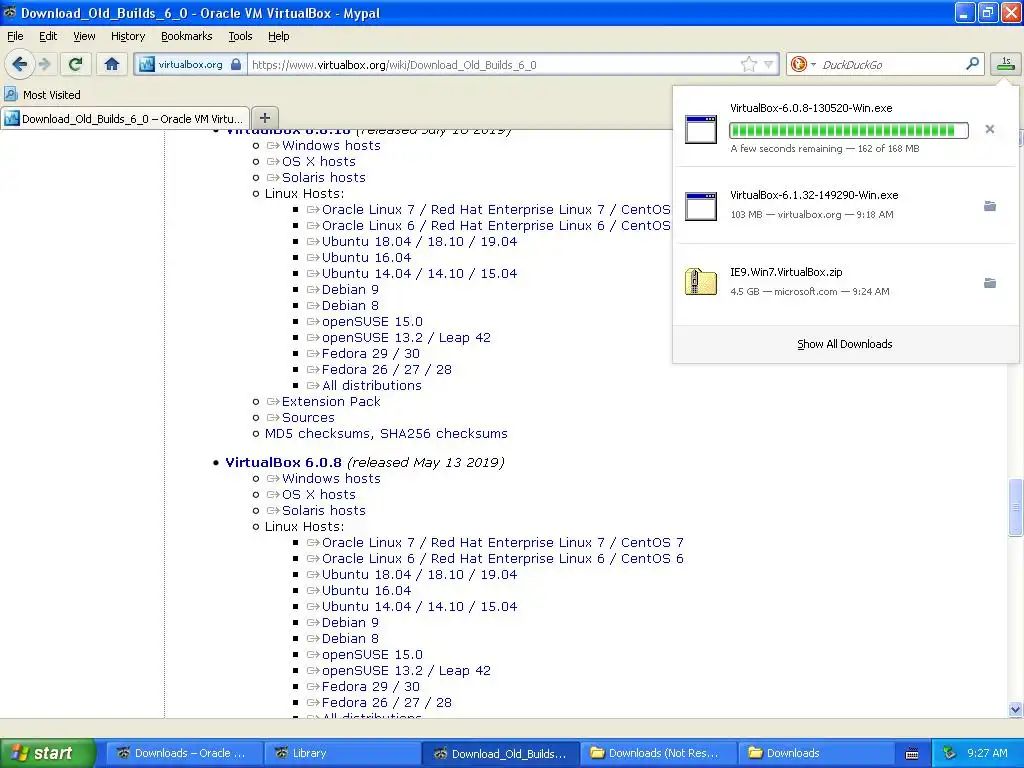1024x768 pixels.
Task: Open the Most Visited bookmarks folder
Action: [42, 95]
